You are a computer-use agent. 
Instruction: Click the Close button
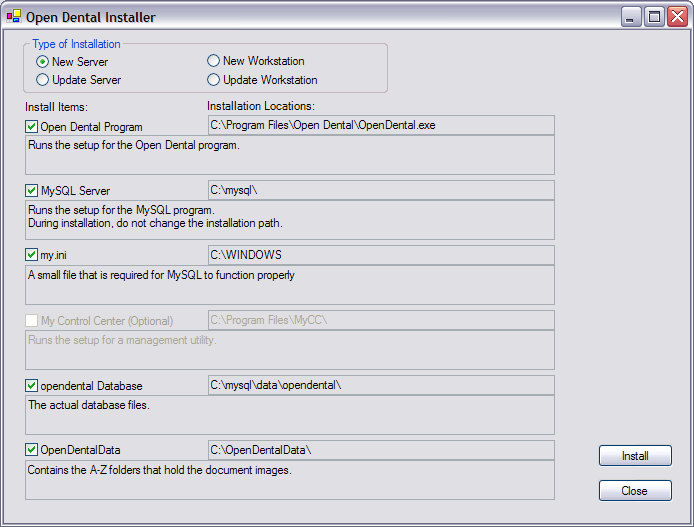[635, 491]
